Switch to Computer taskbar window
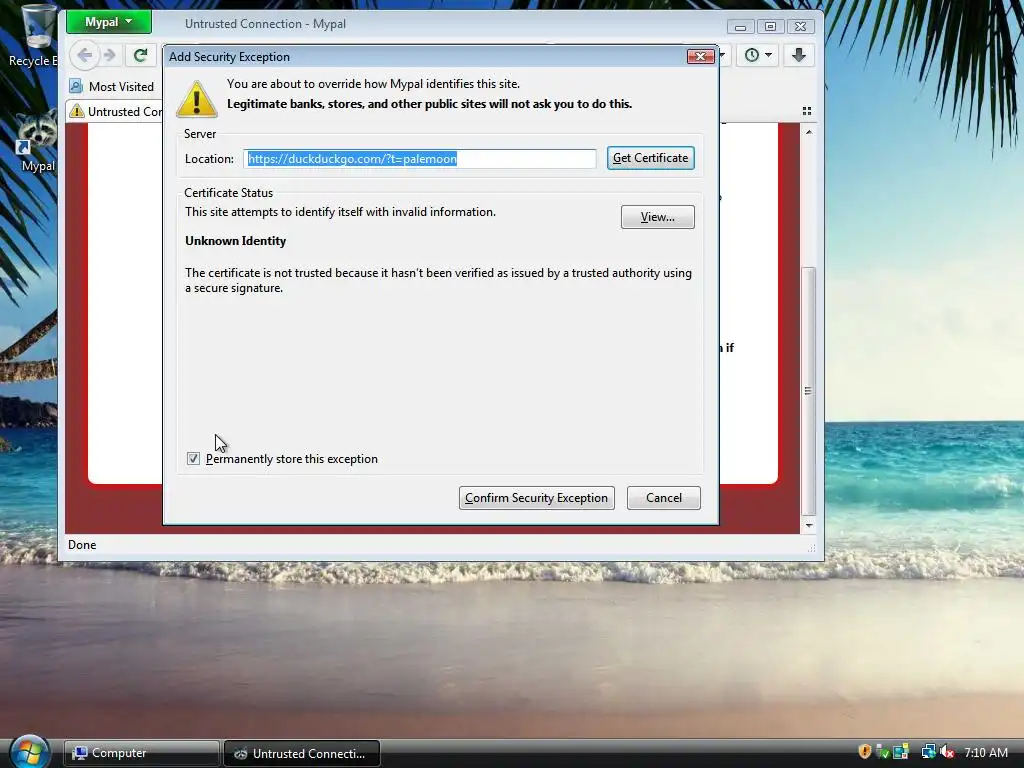Viewport: 1024px width, 768px height. coord(141,753)
